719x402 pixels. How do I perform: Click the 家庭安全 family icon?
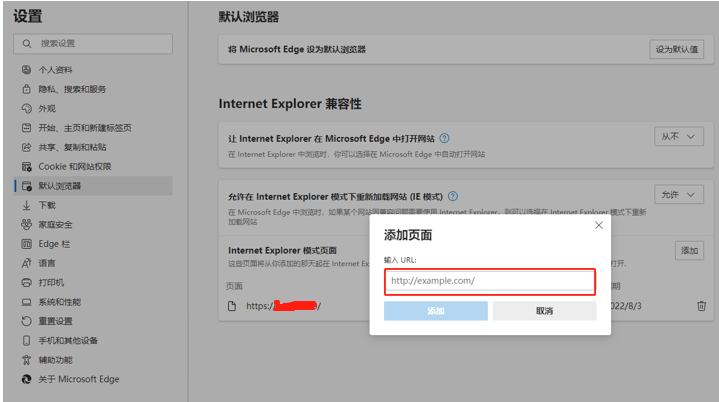click(x=26, y=225)
